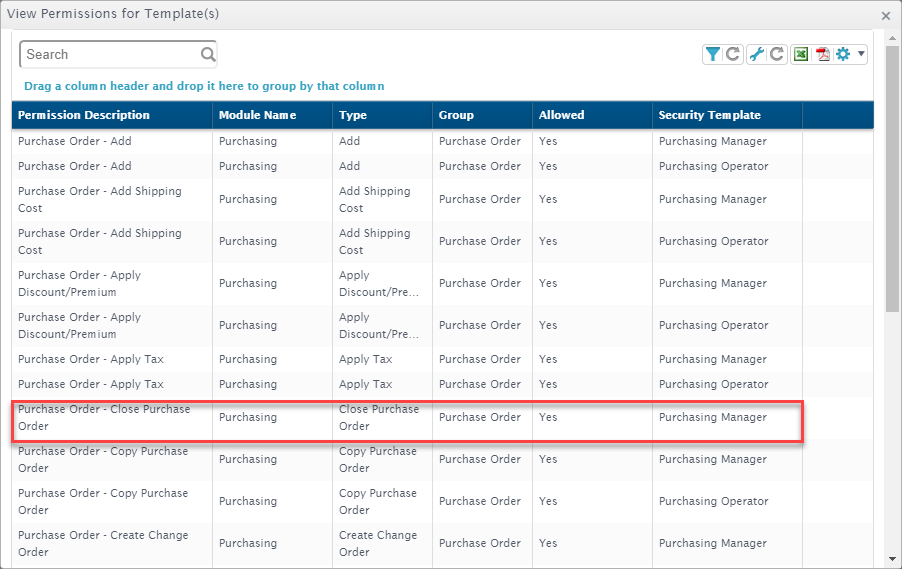Export the grid to Excel

coord(801,55)
